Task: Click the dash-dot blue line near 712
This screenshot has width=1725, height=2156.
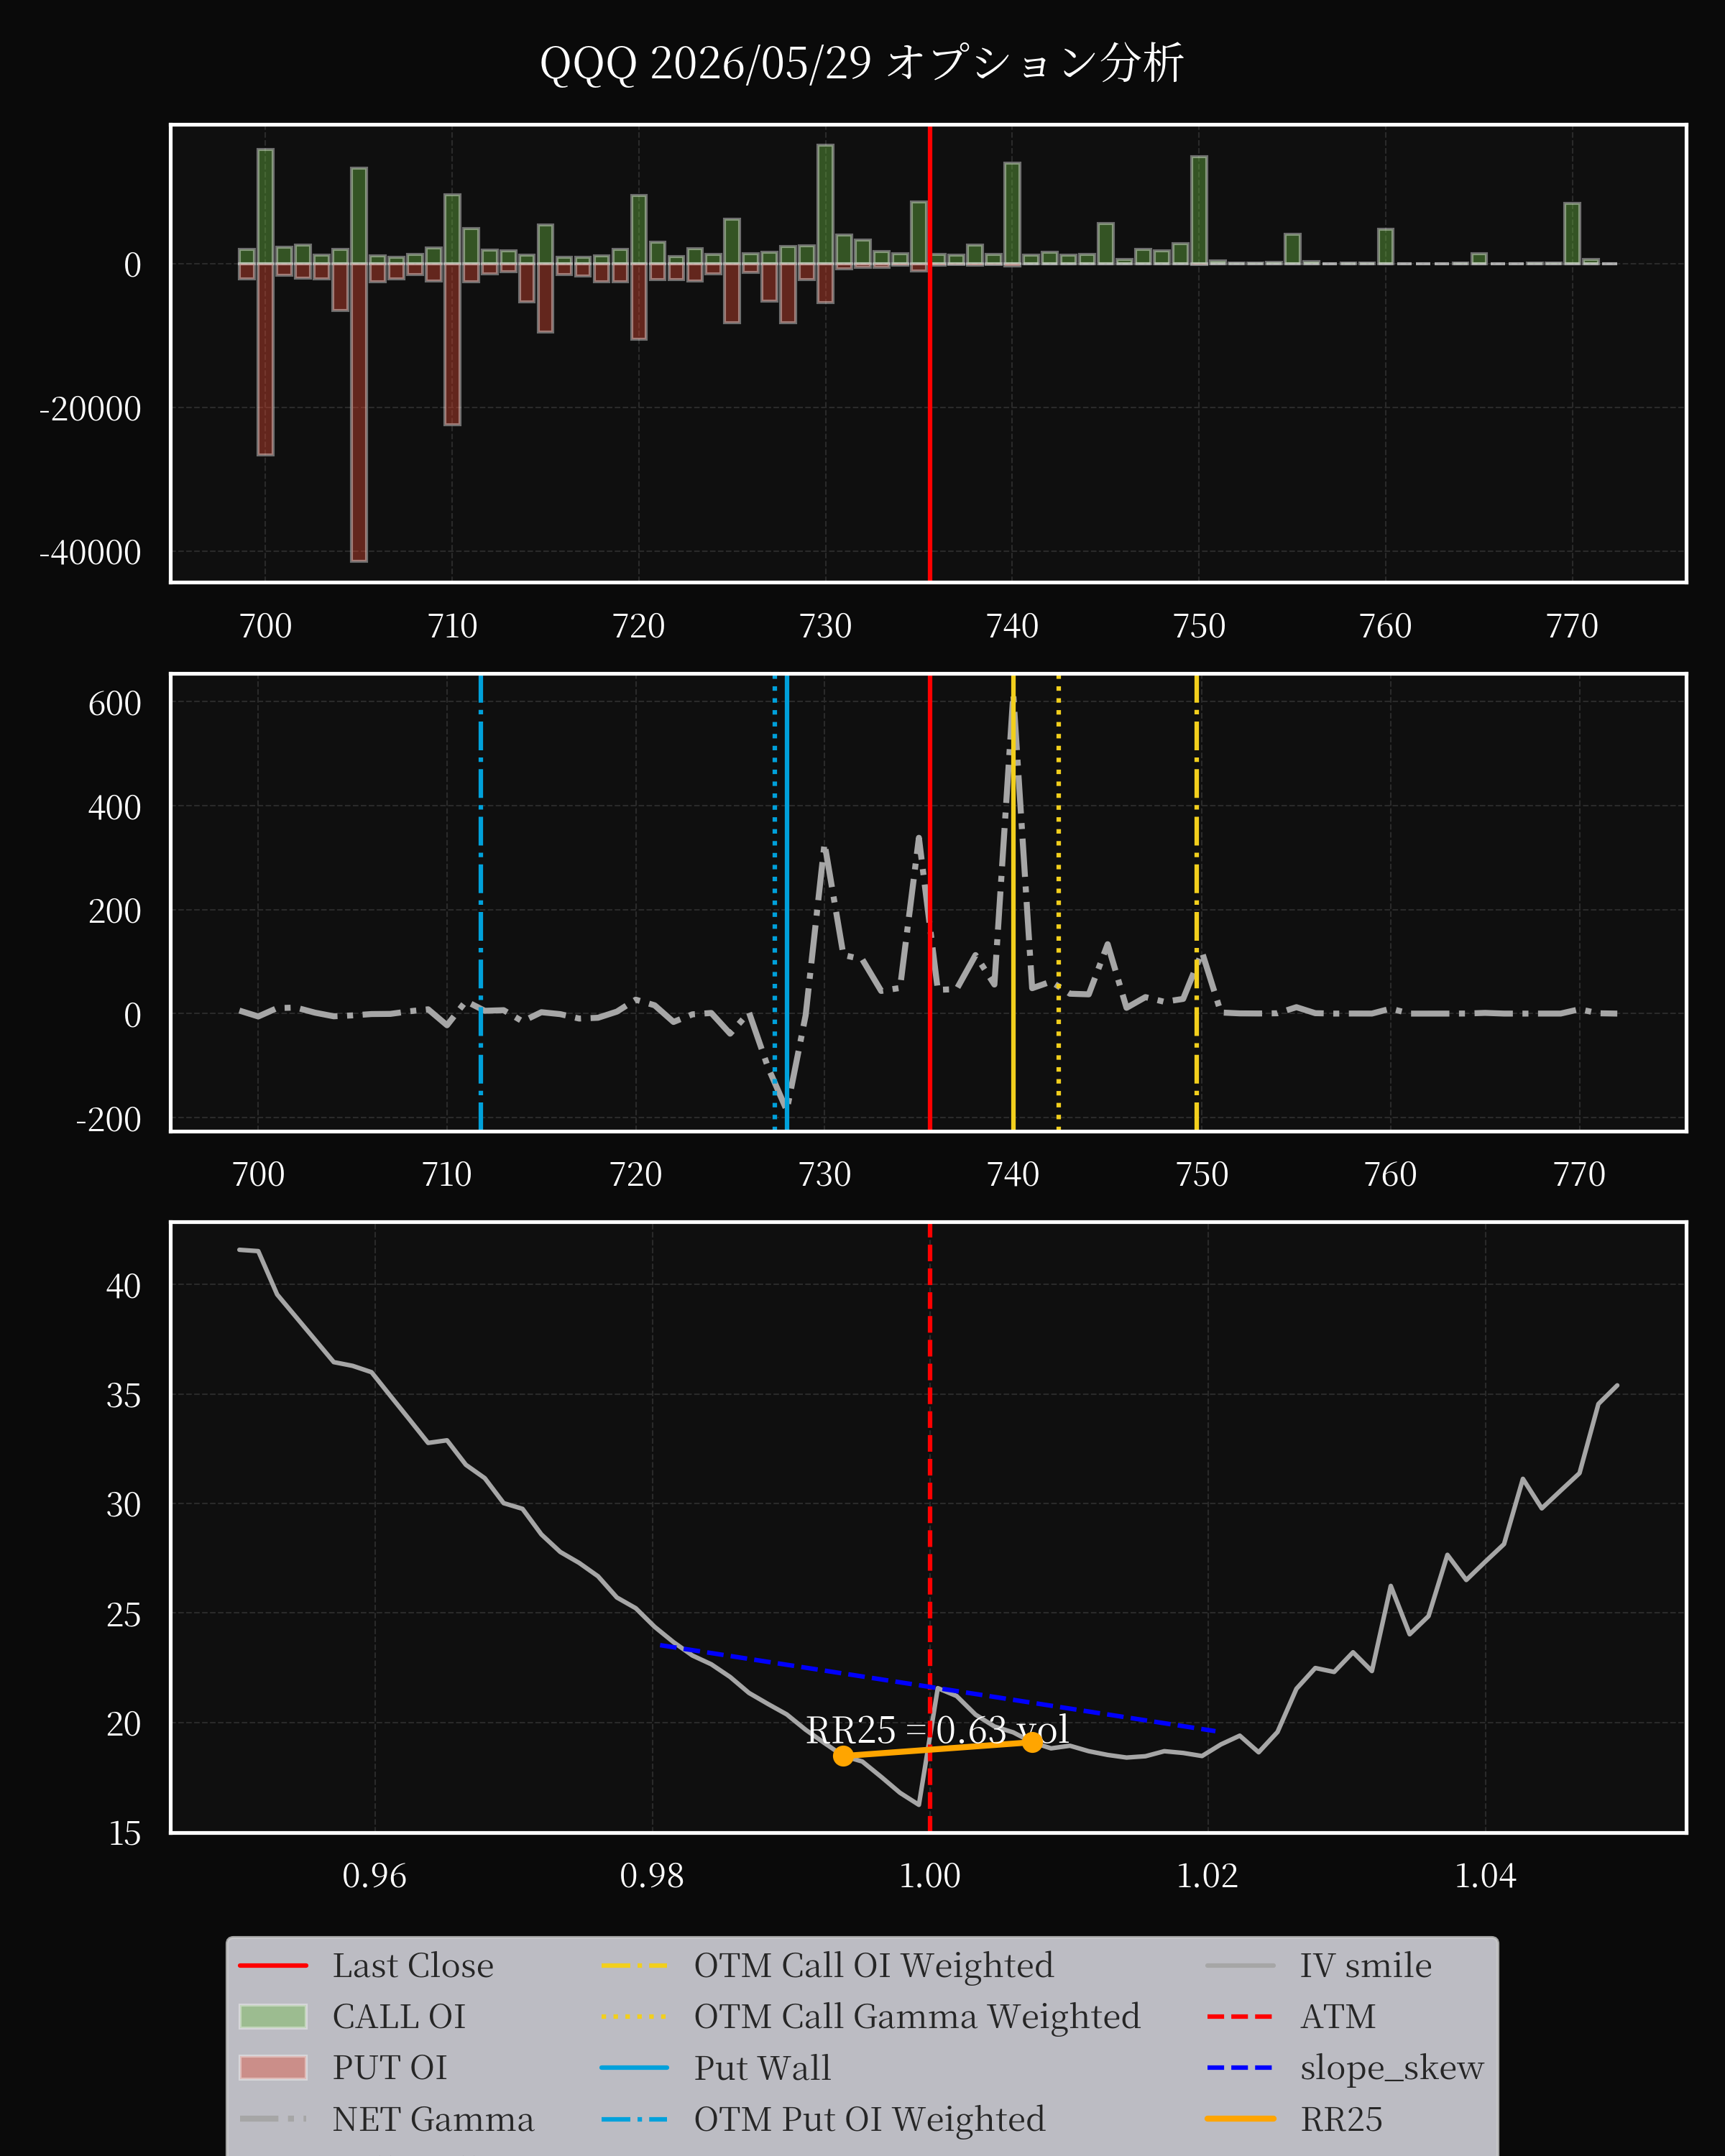Action: 481,902
